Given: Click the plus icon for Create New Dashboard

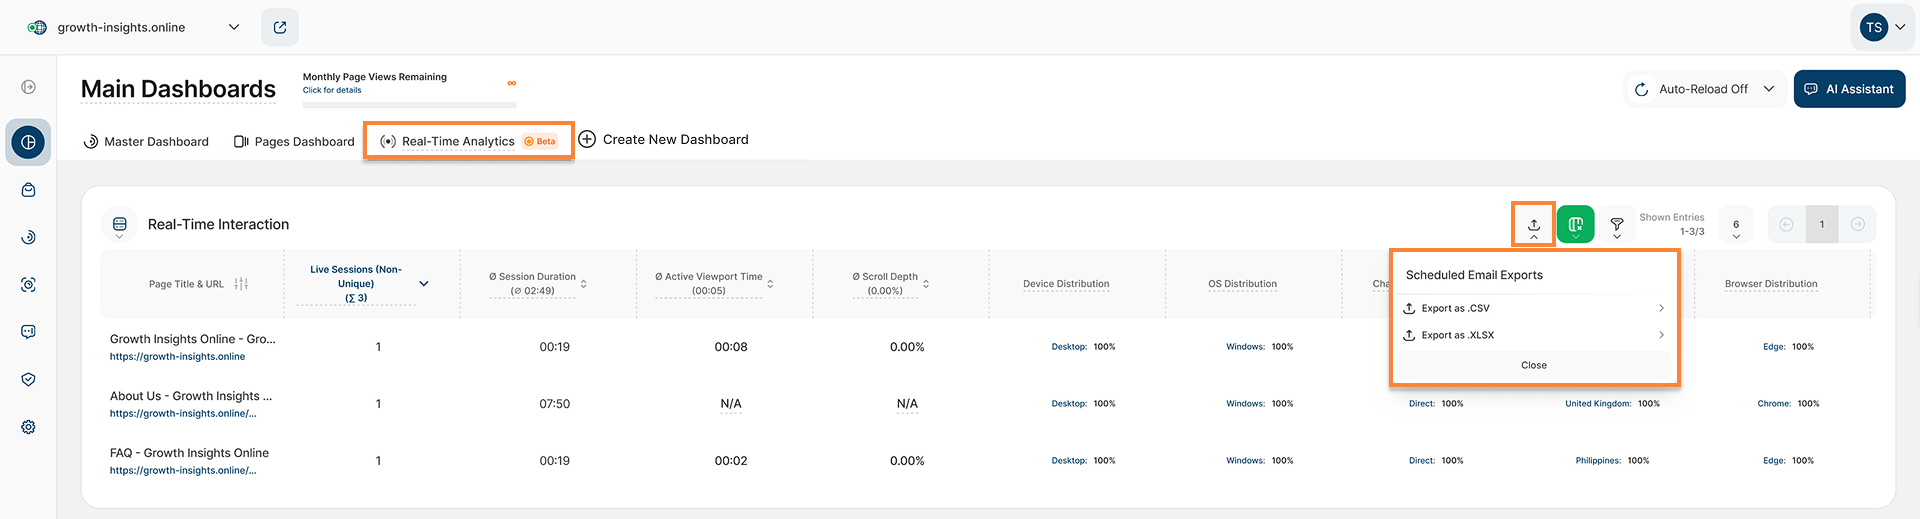Looking at the screenshot, I should pyautogui.click(x=587, y=139).
